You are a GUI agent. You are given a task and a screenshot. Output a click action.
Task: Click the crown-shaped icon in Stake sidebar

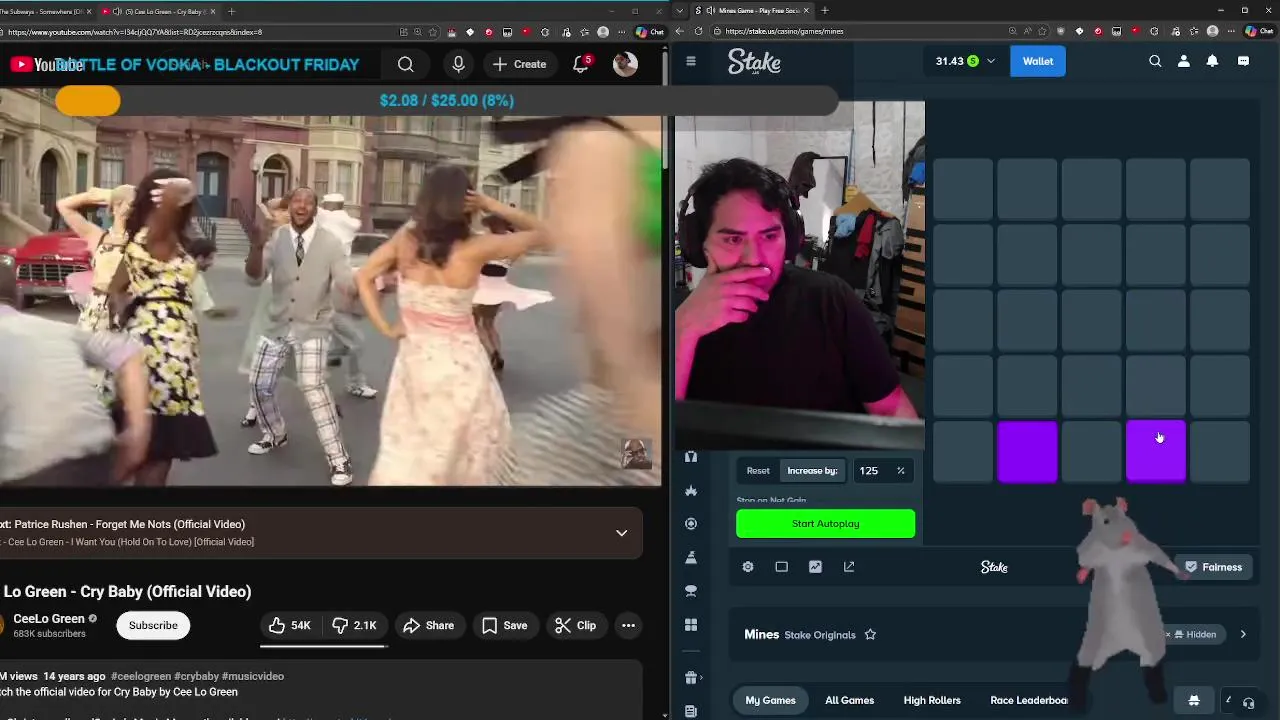pyautogui.click(x=690, y=490)
